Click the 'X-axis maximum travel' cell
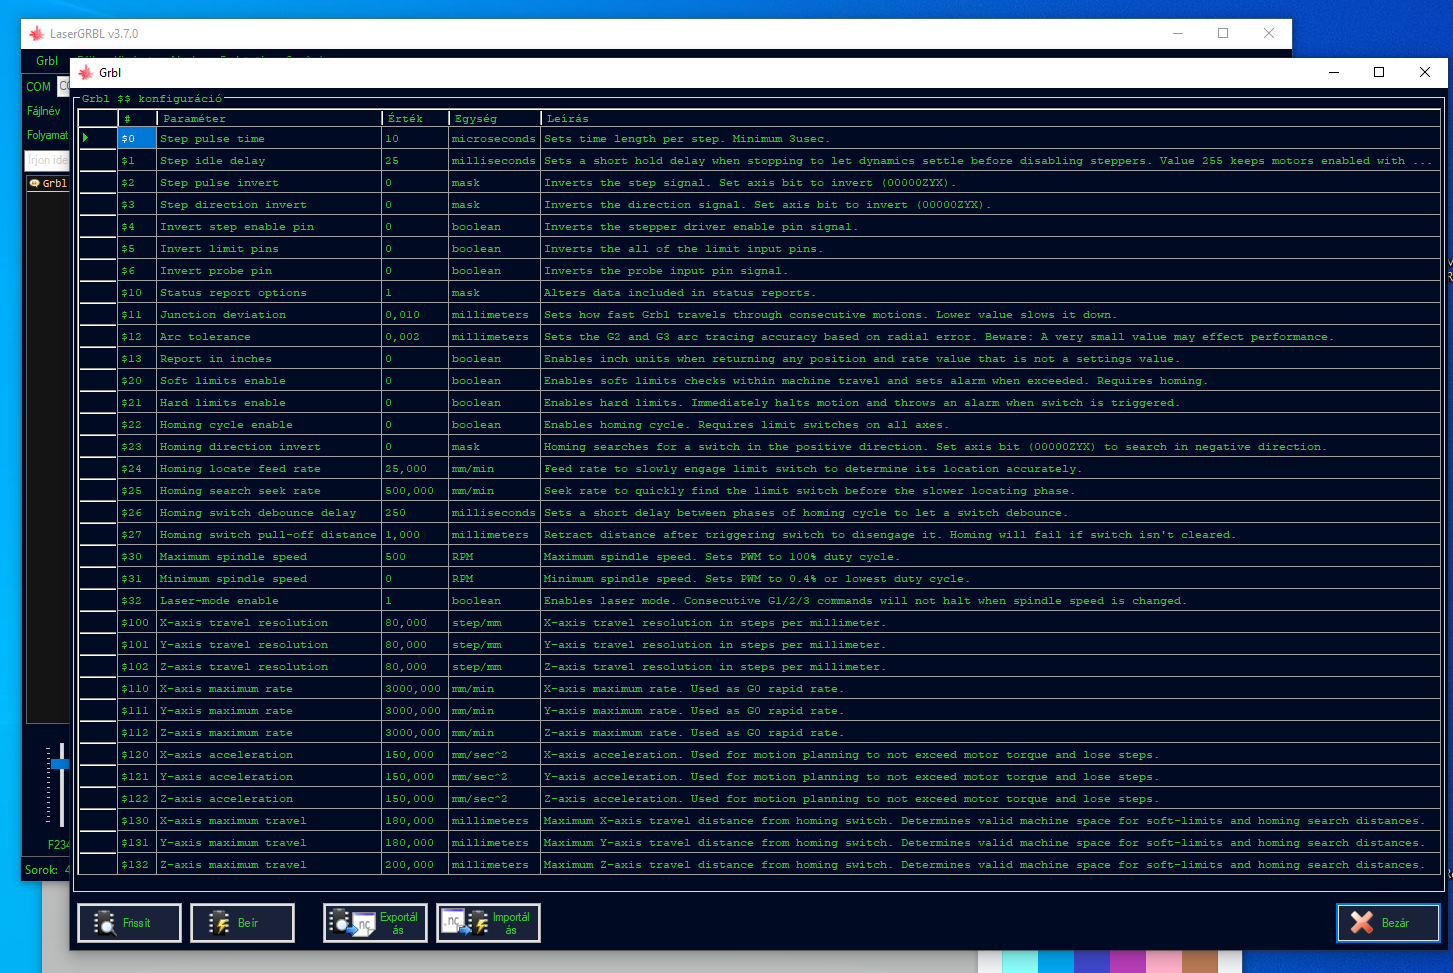 click(270, 821)
